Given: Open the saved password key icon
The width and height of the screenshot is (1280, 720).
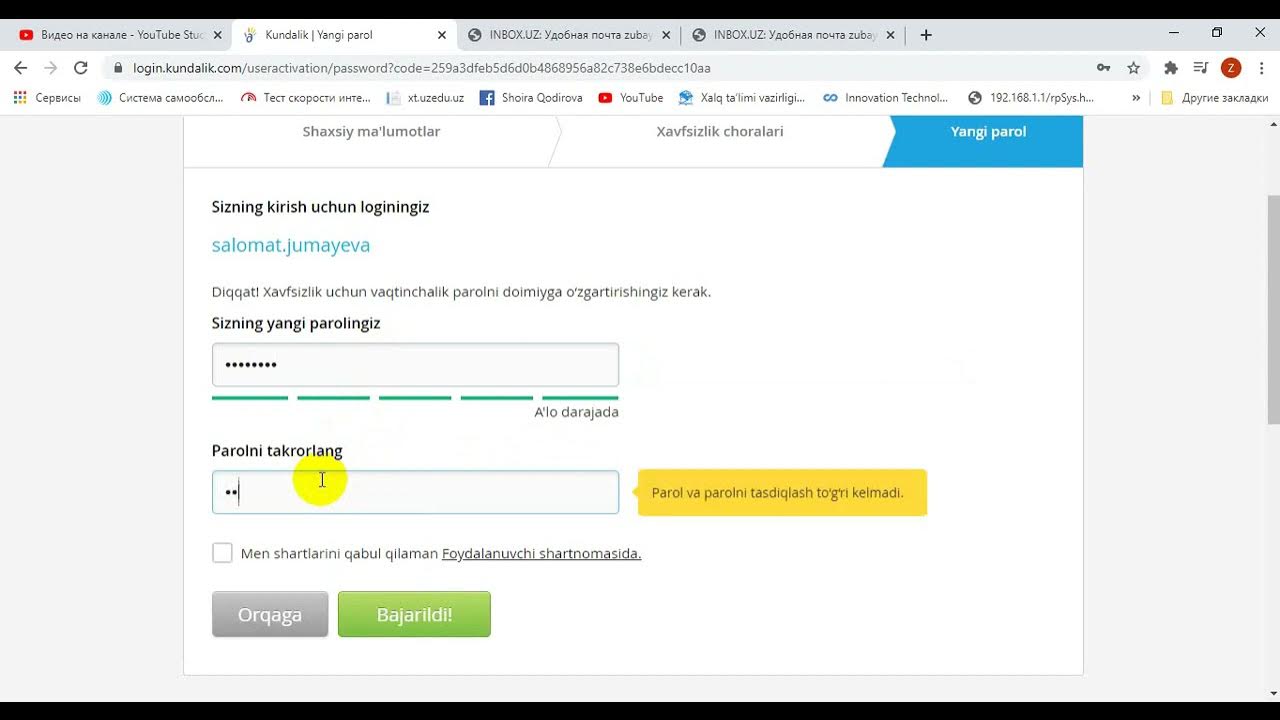Looking at the screenshot, I should tap(1103, 68).
